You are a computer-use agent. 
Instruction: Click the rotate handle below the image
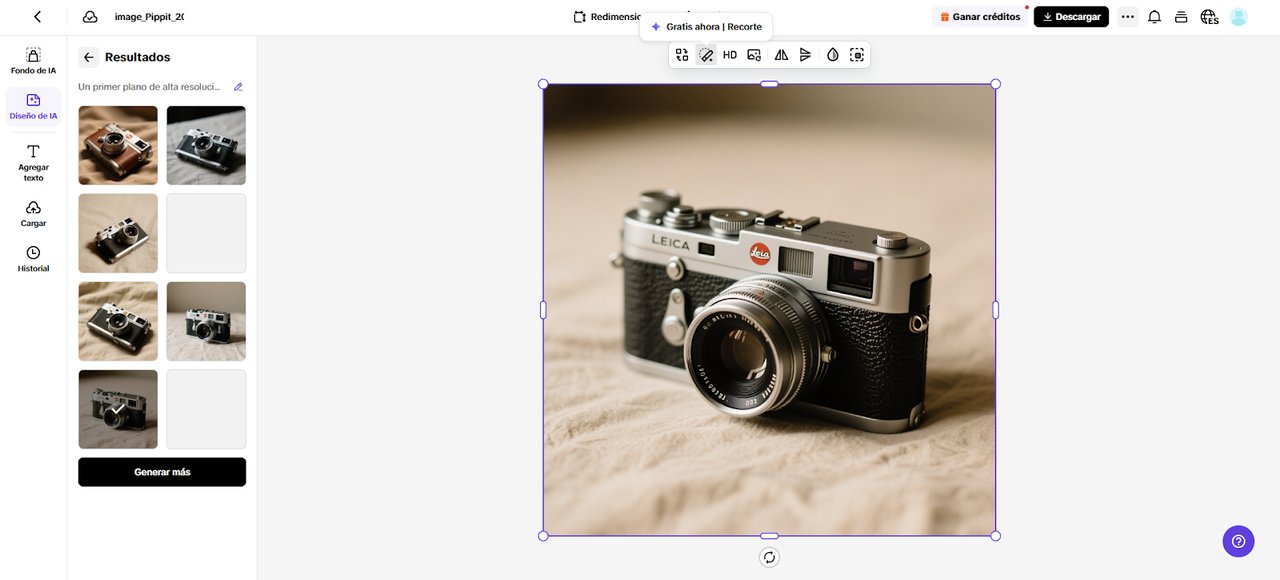pos(769,558)
